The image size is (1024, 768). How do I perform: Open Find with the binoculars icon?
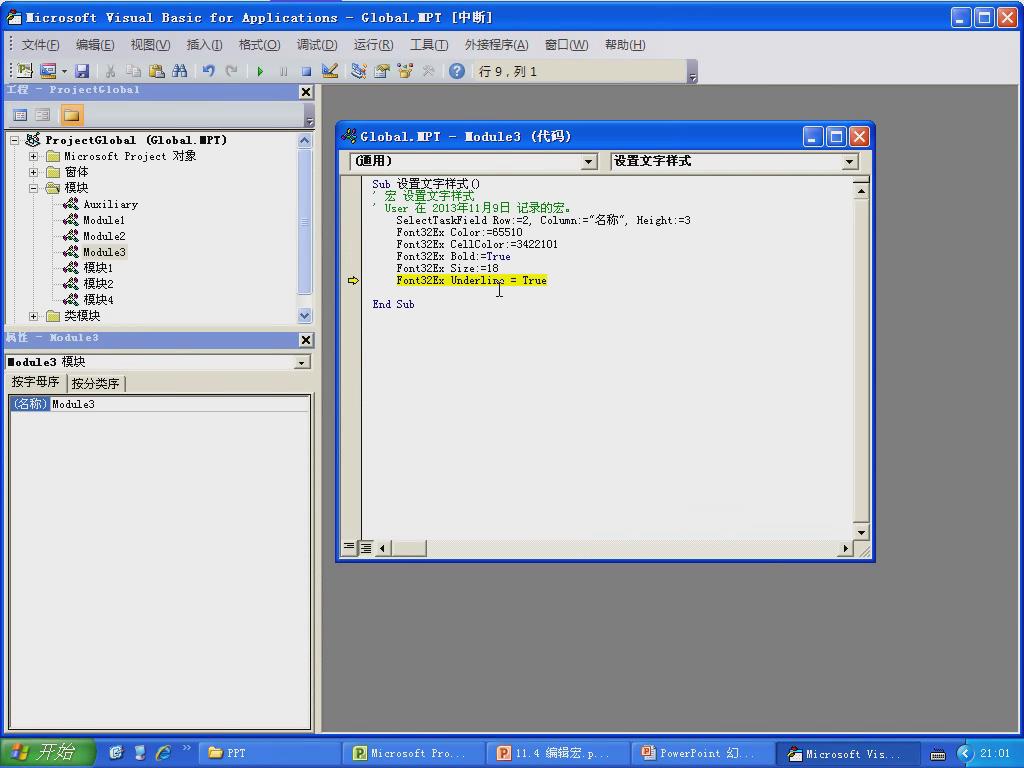point(180,71)
